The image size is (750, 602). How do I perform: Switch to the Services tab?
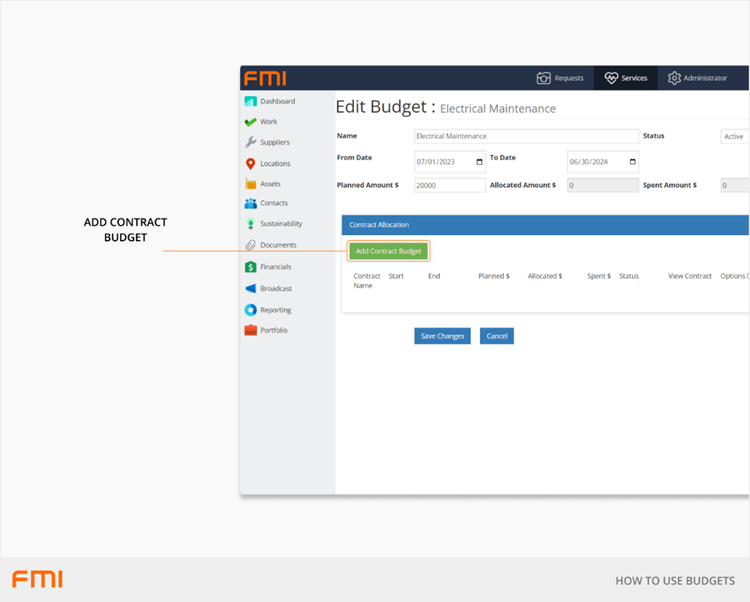tap(626, 78)
